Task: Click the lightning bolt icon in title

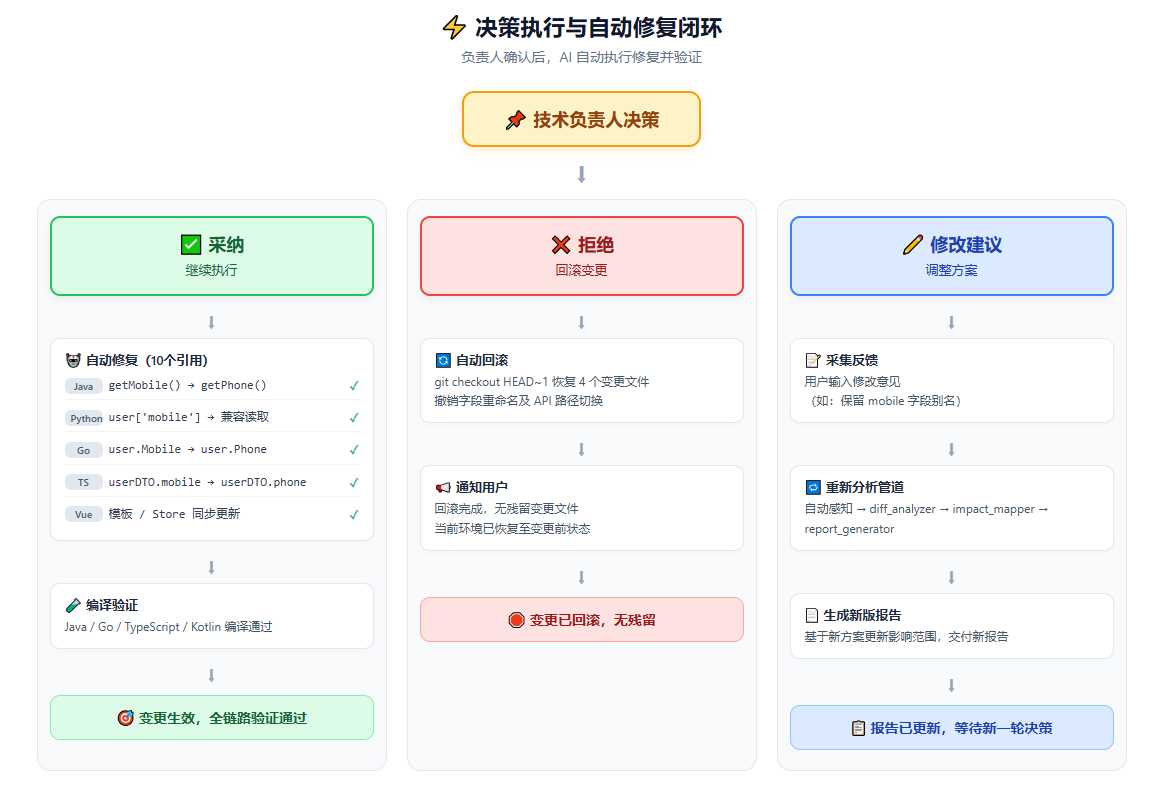Action: pos(453,28)
